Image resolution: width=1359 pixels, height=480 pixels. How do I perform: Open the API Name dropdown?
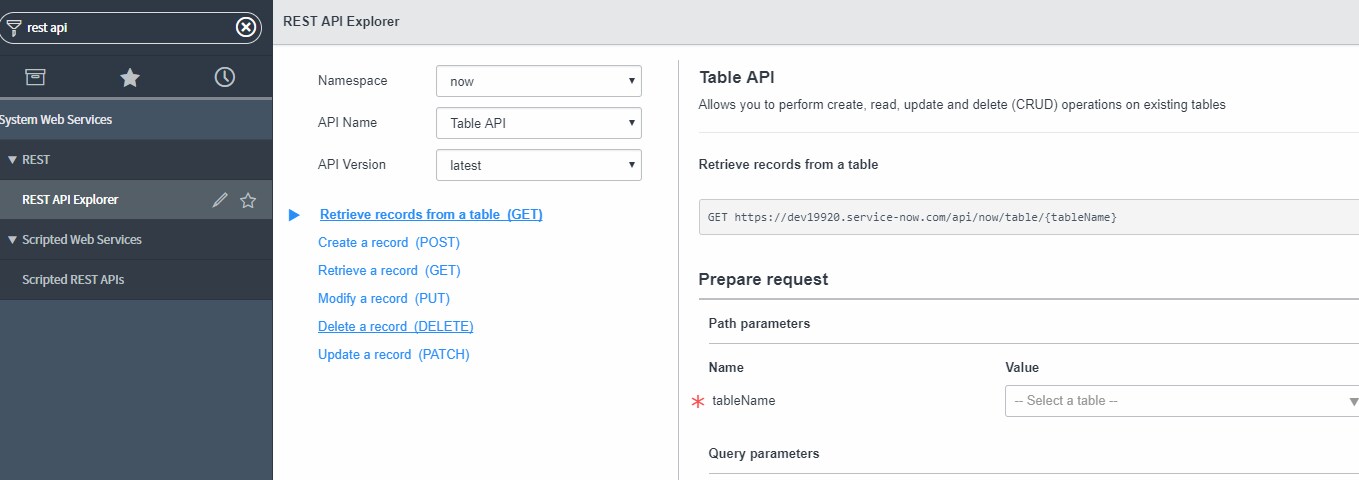pyautogui.click(x=539, y=123)
